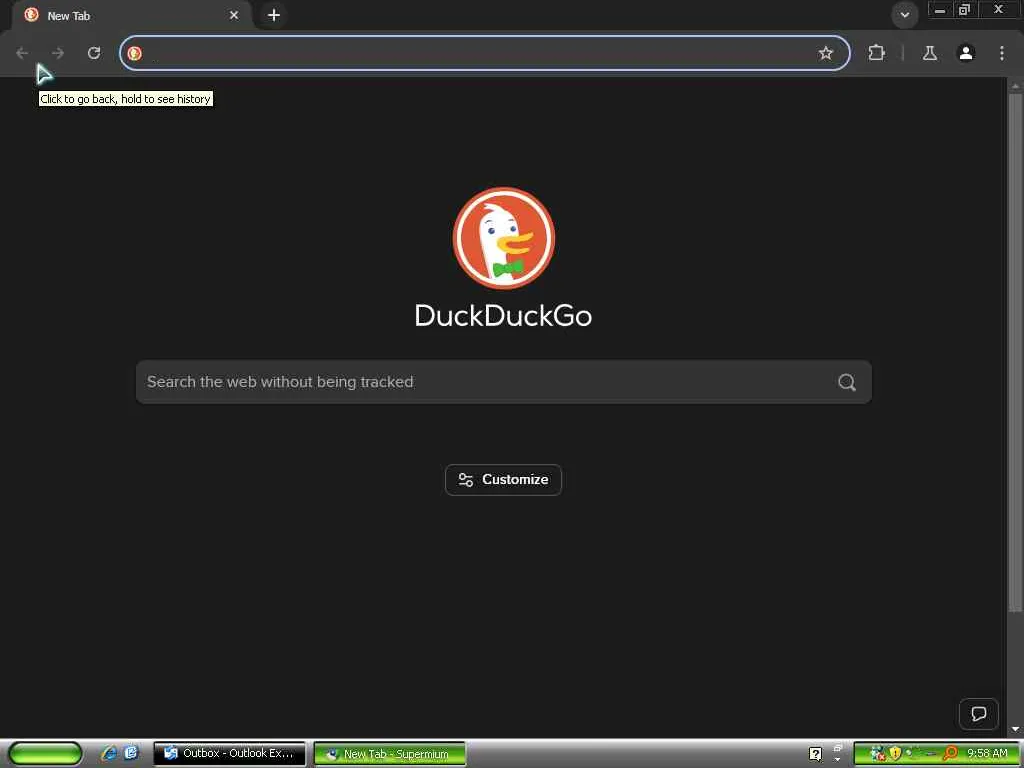The height and width of the screenshot is (768, 1024).
Task: Bookmark this tab with the star icon
Action: point(825,53)
